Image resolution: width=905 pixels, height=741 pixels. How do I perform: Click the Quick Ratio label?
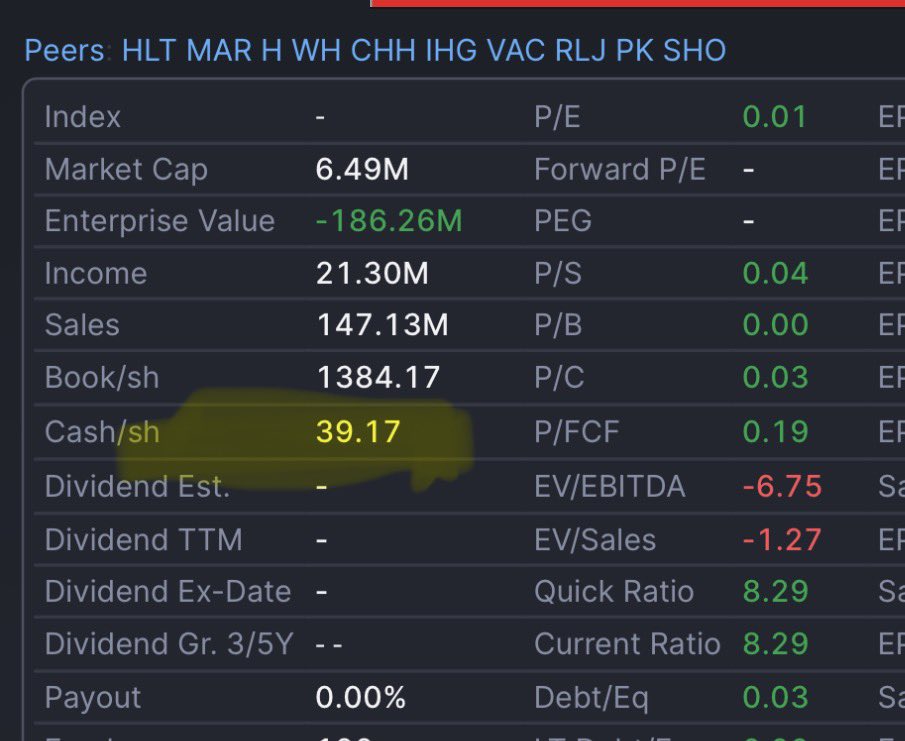point(614,592)
